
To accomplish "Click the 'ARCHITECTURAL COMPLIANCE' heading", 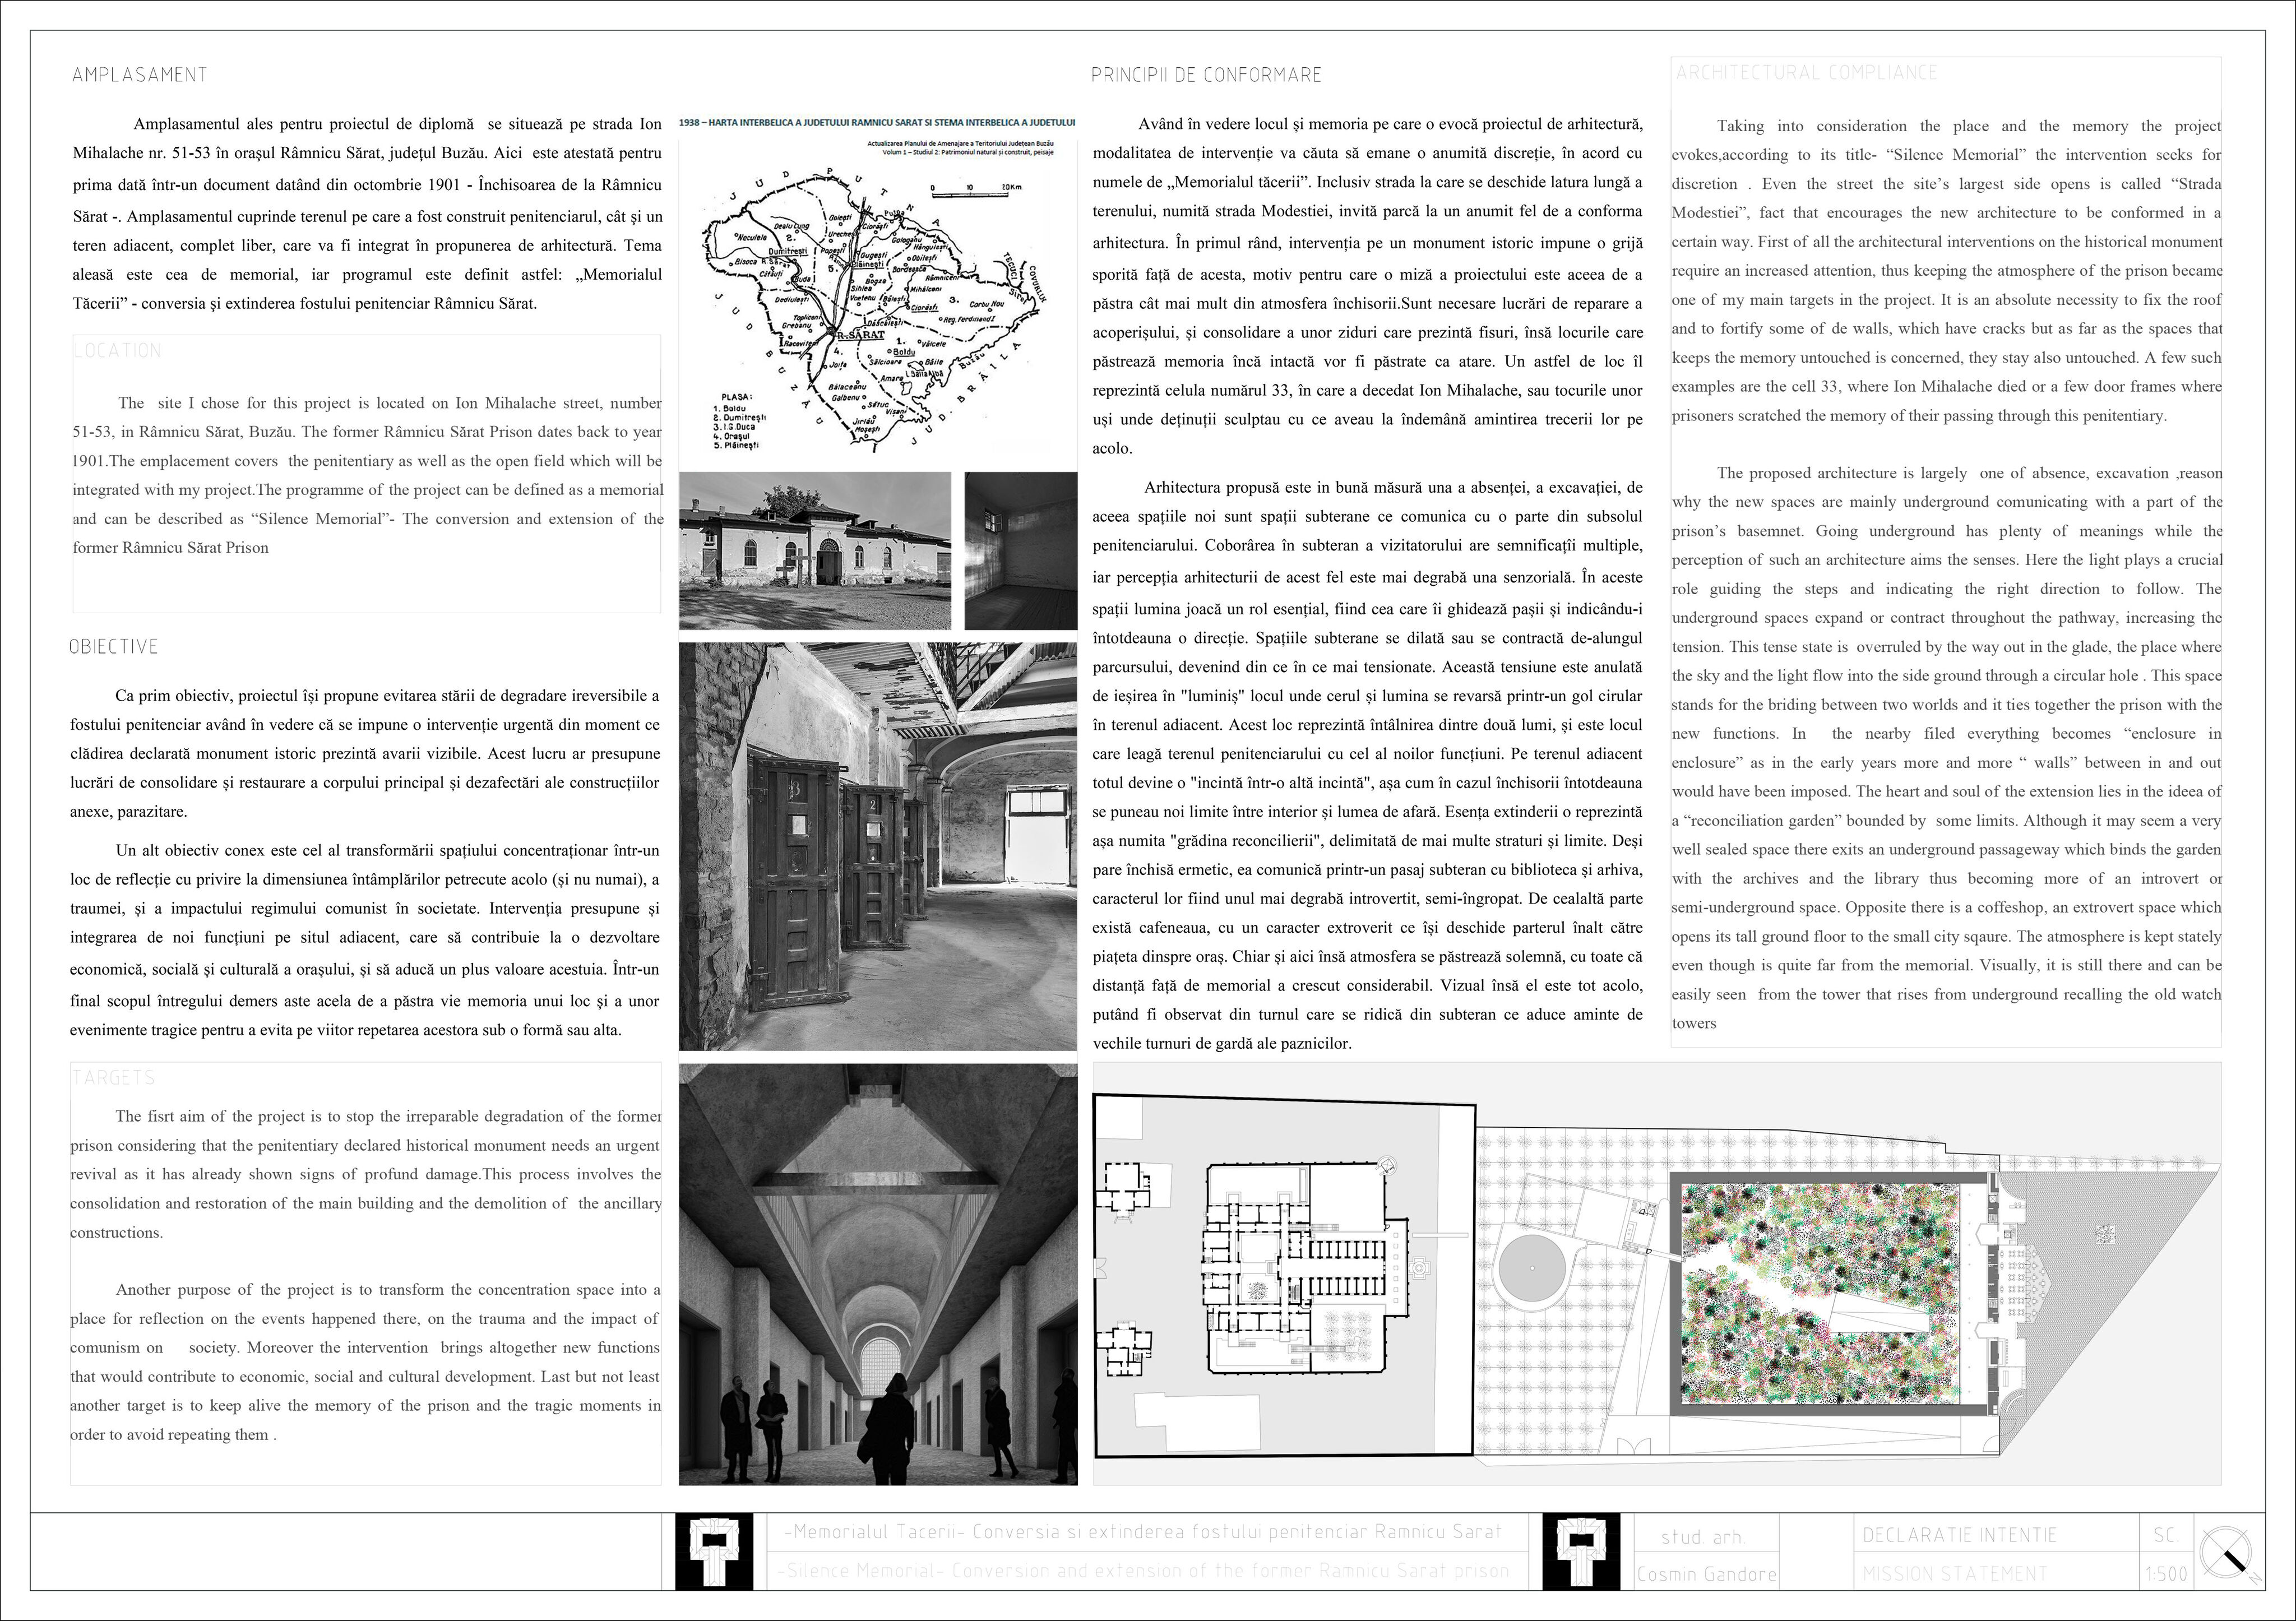I will click(1807, 73).
